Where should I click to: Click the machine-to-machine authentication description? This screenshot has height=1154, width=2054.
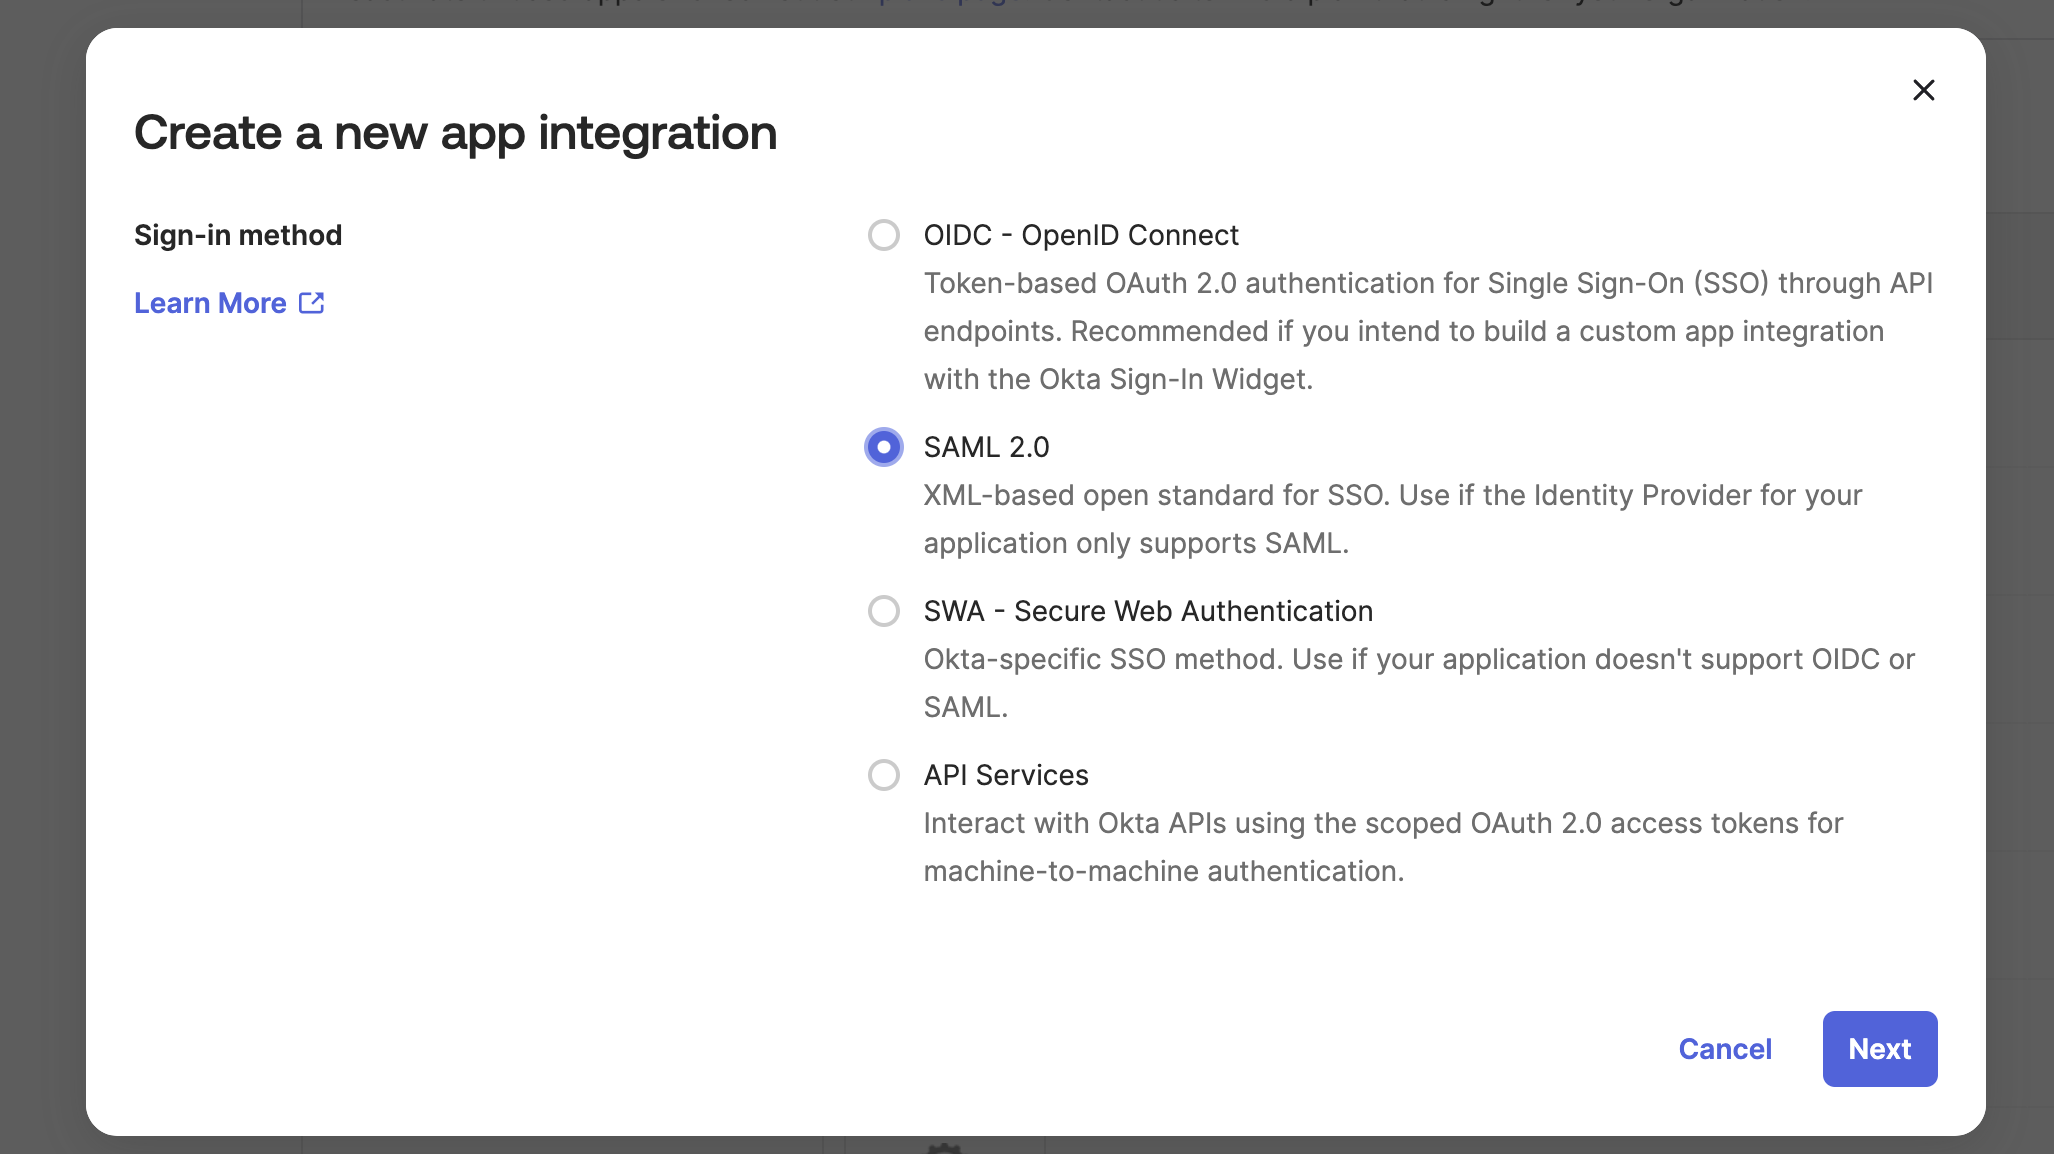[x=1383, y=847]
